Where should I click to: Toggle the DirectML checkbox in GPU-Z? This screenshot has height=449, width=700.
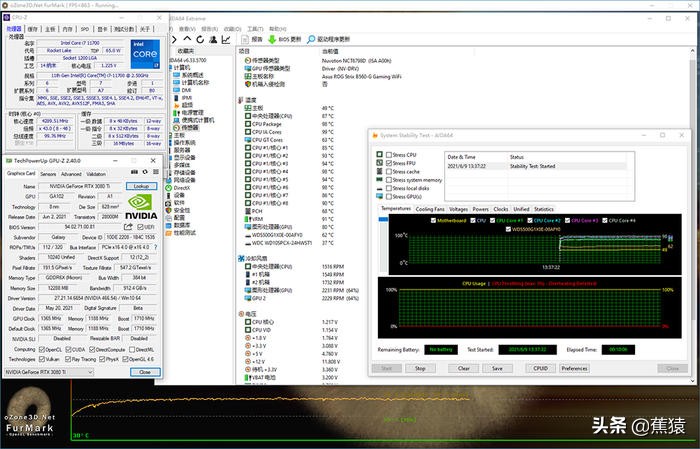[x=131, y=349]
